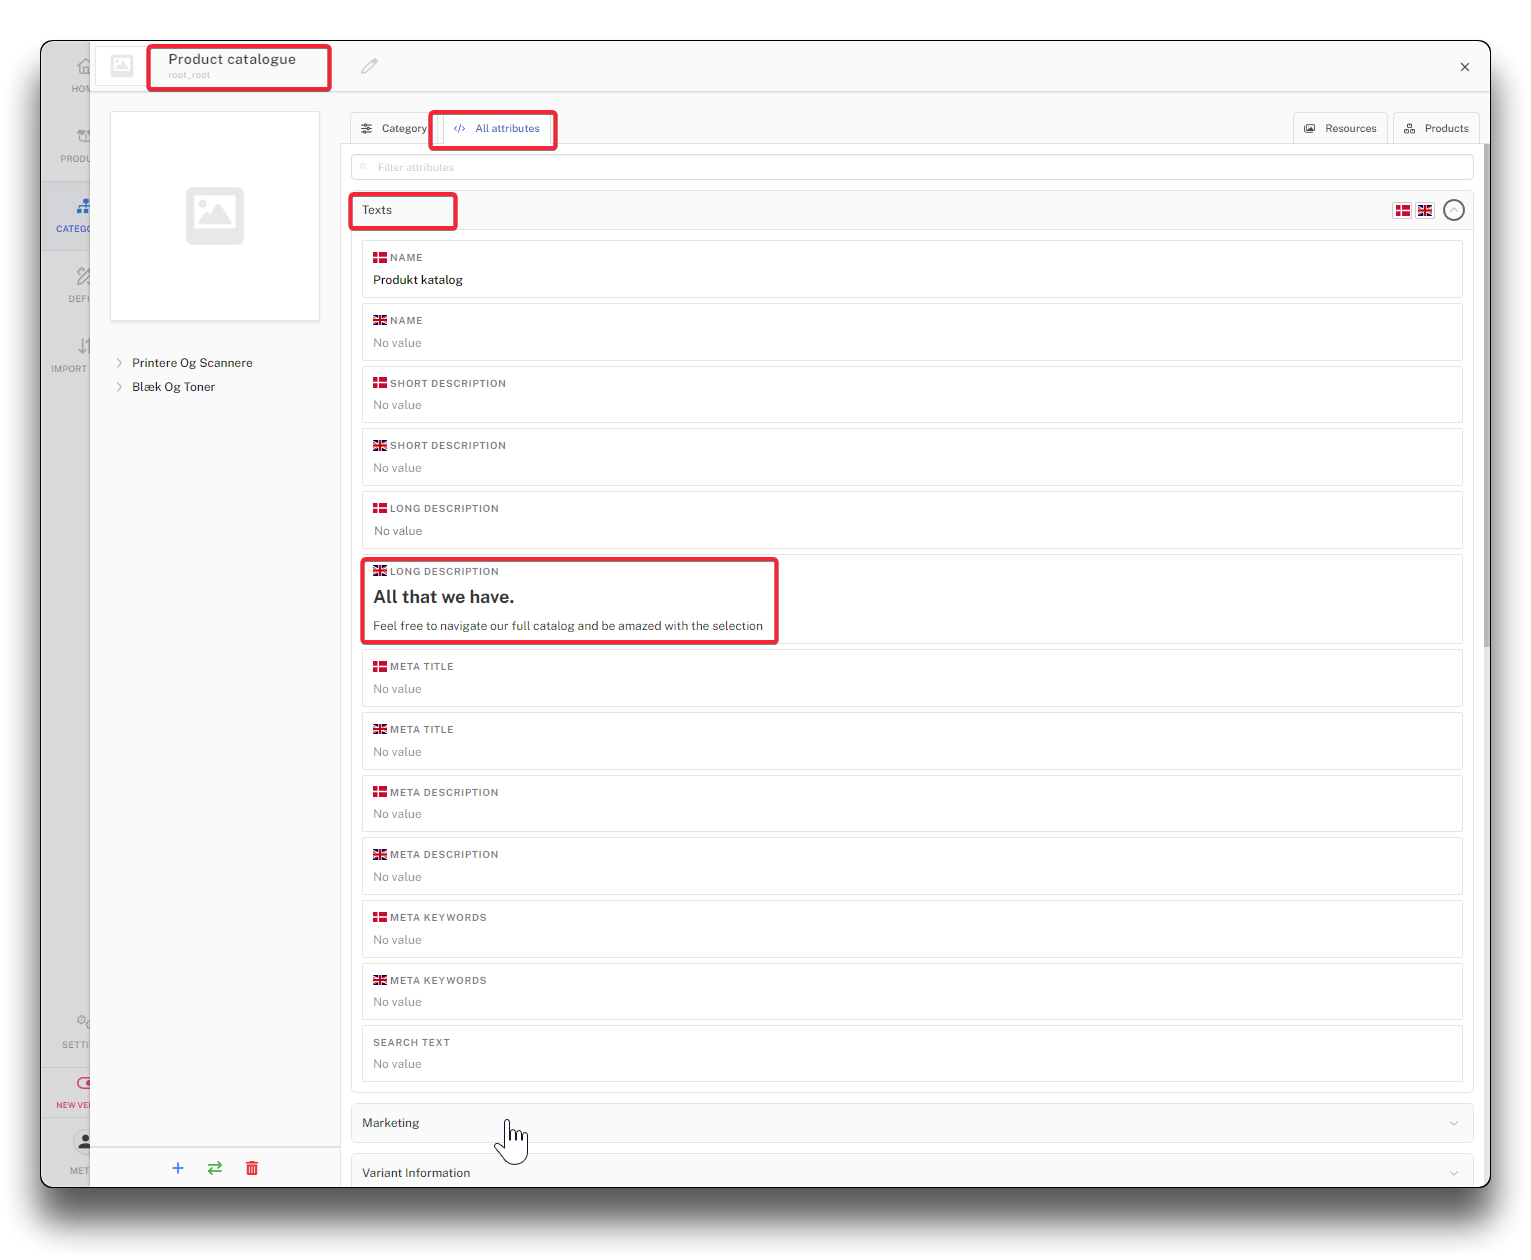Toggle Danish flag language filter in Texts
The image size is (1531, 1260).
(1402, 210)
